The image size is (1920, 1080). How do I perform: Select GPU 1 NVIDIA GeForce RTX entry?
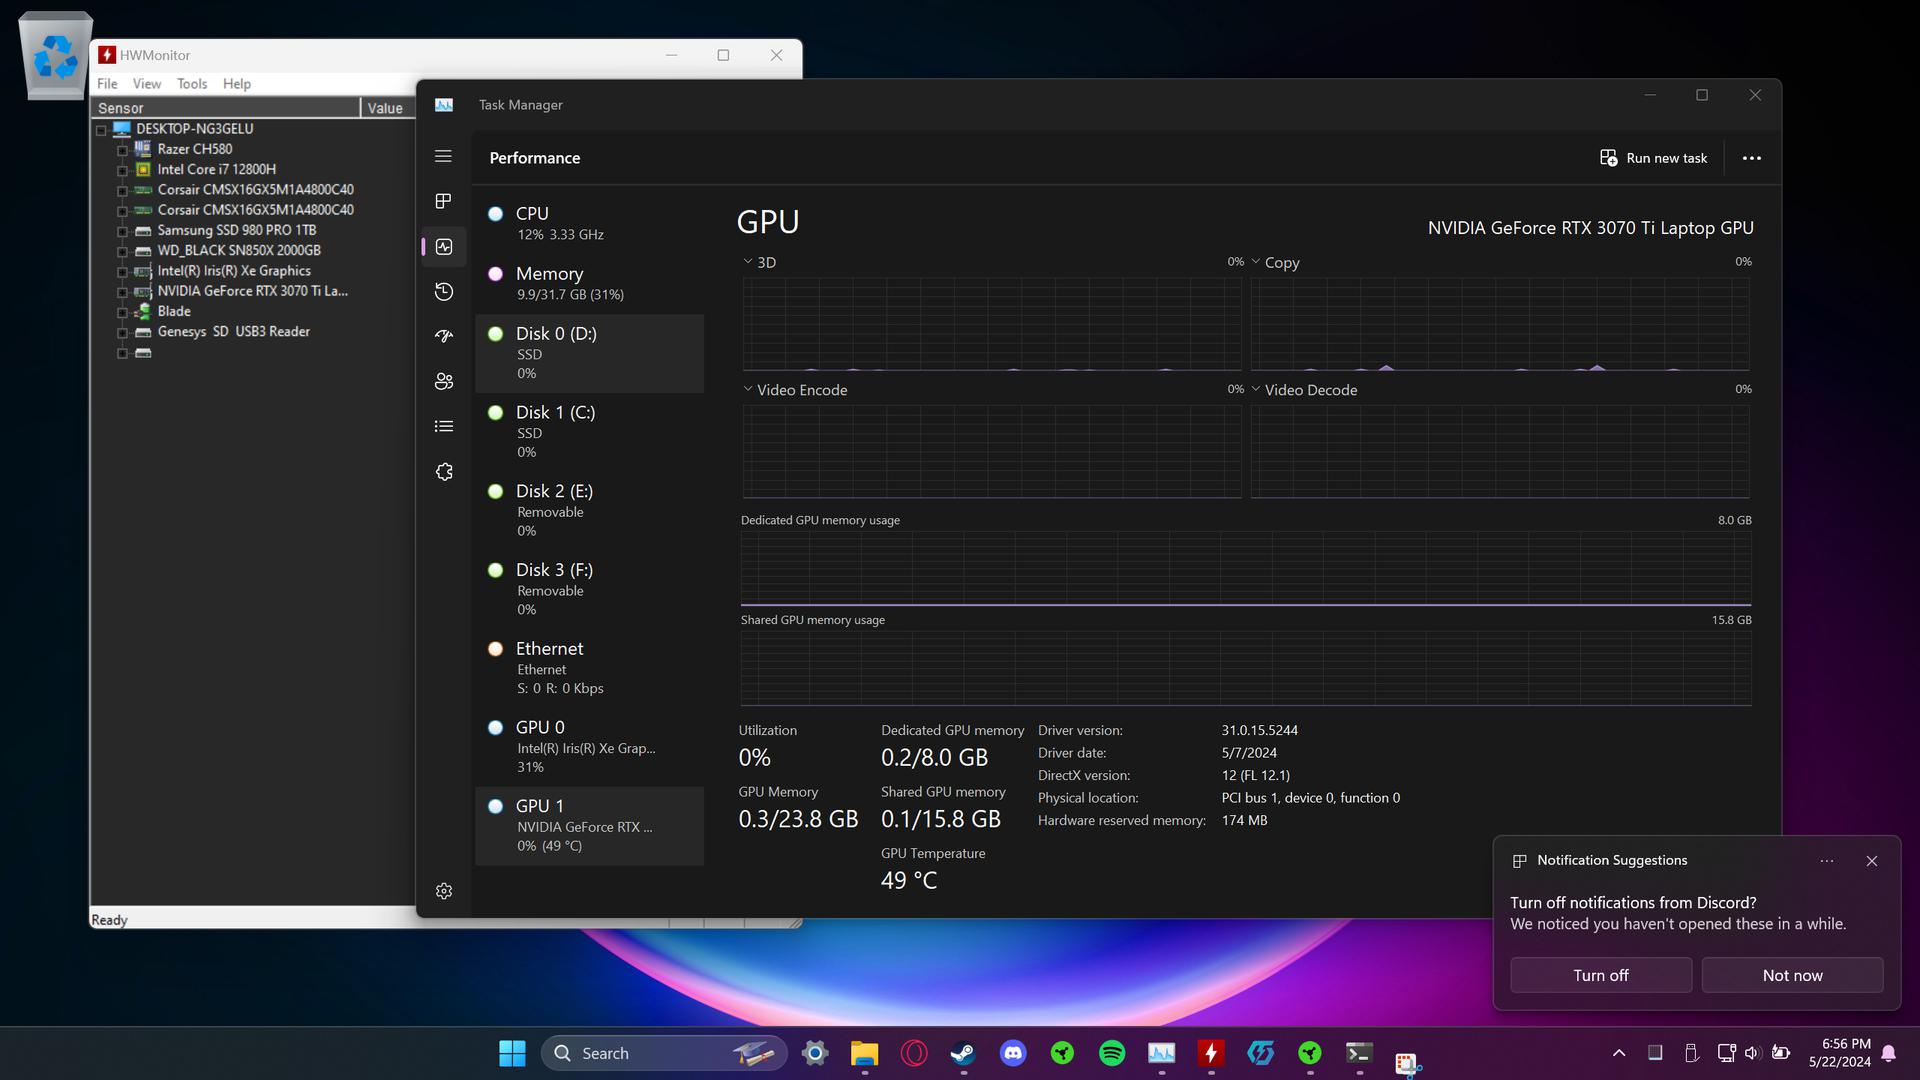click(x=590, y=826)
